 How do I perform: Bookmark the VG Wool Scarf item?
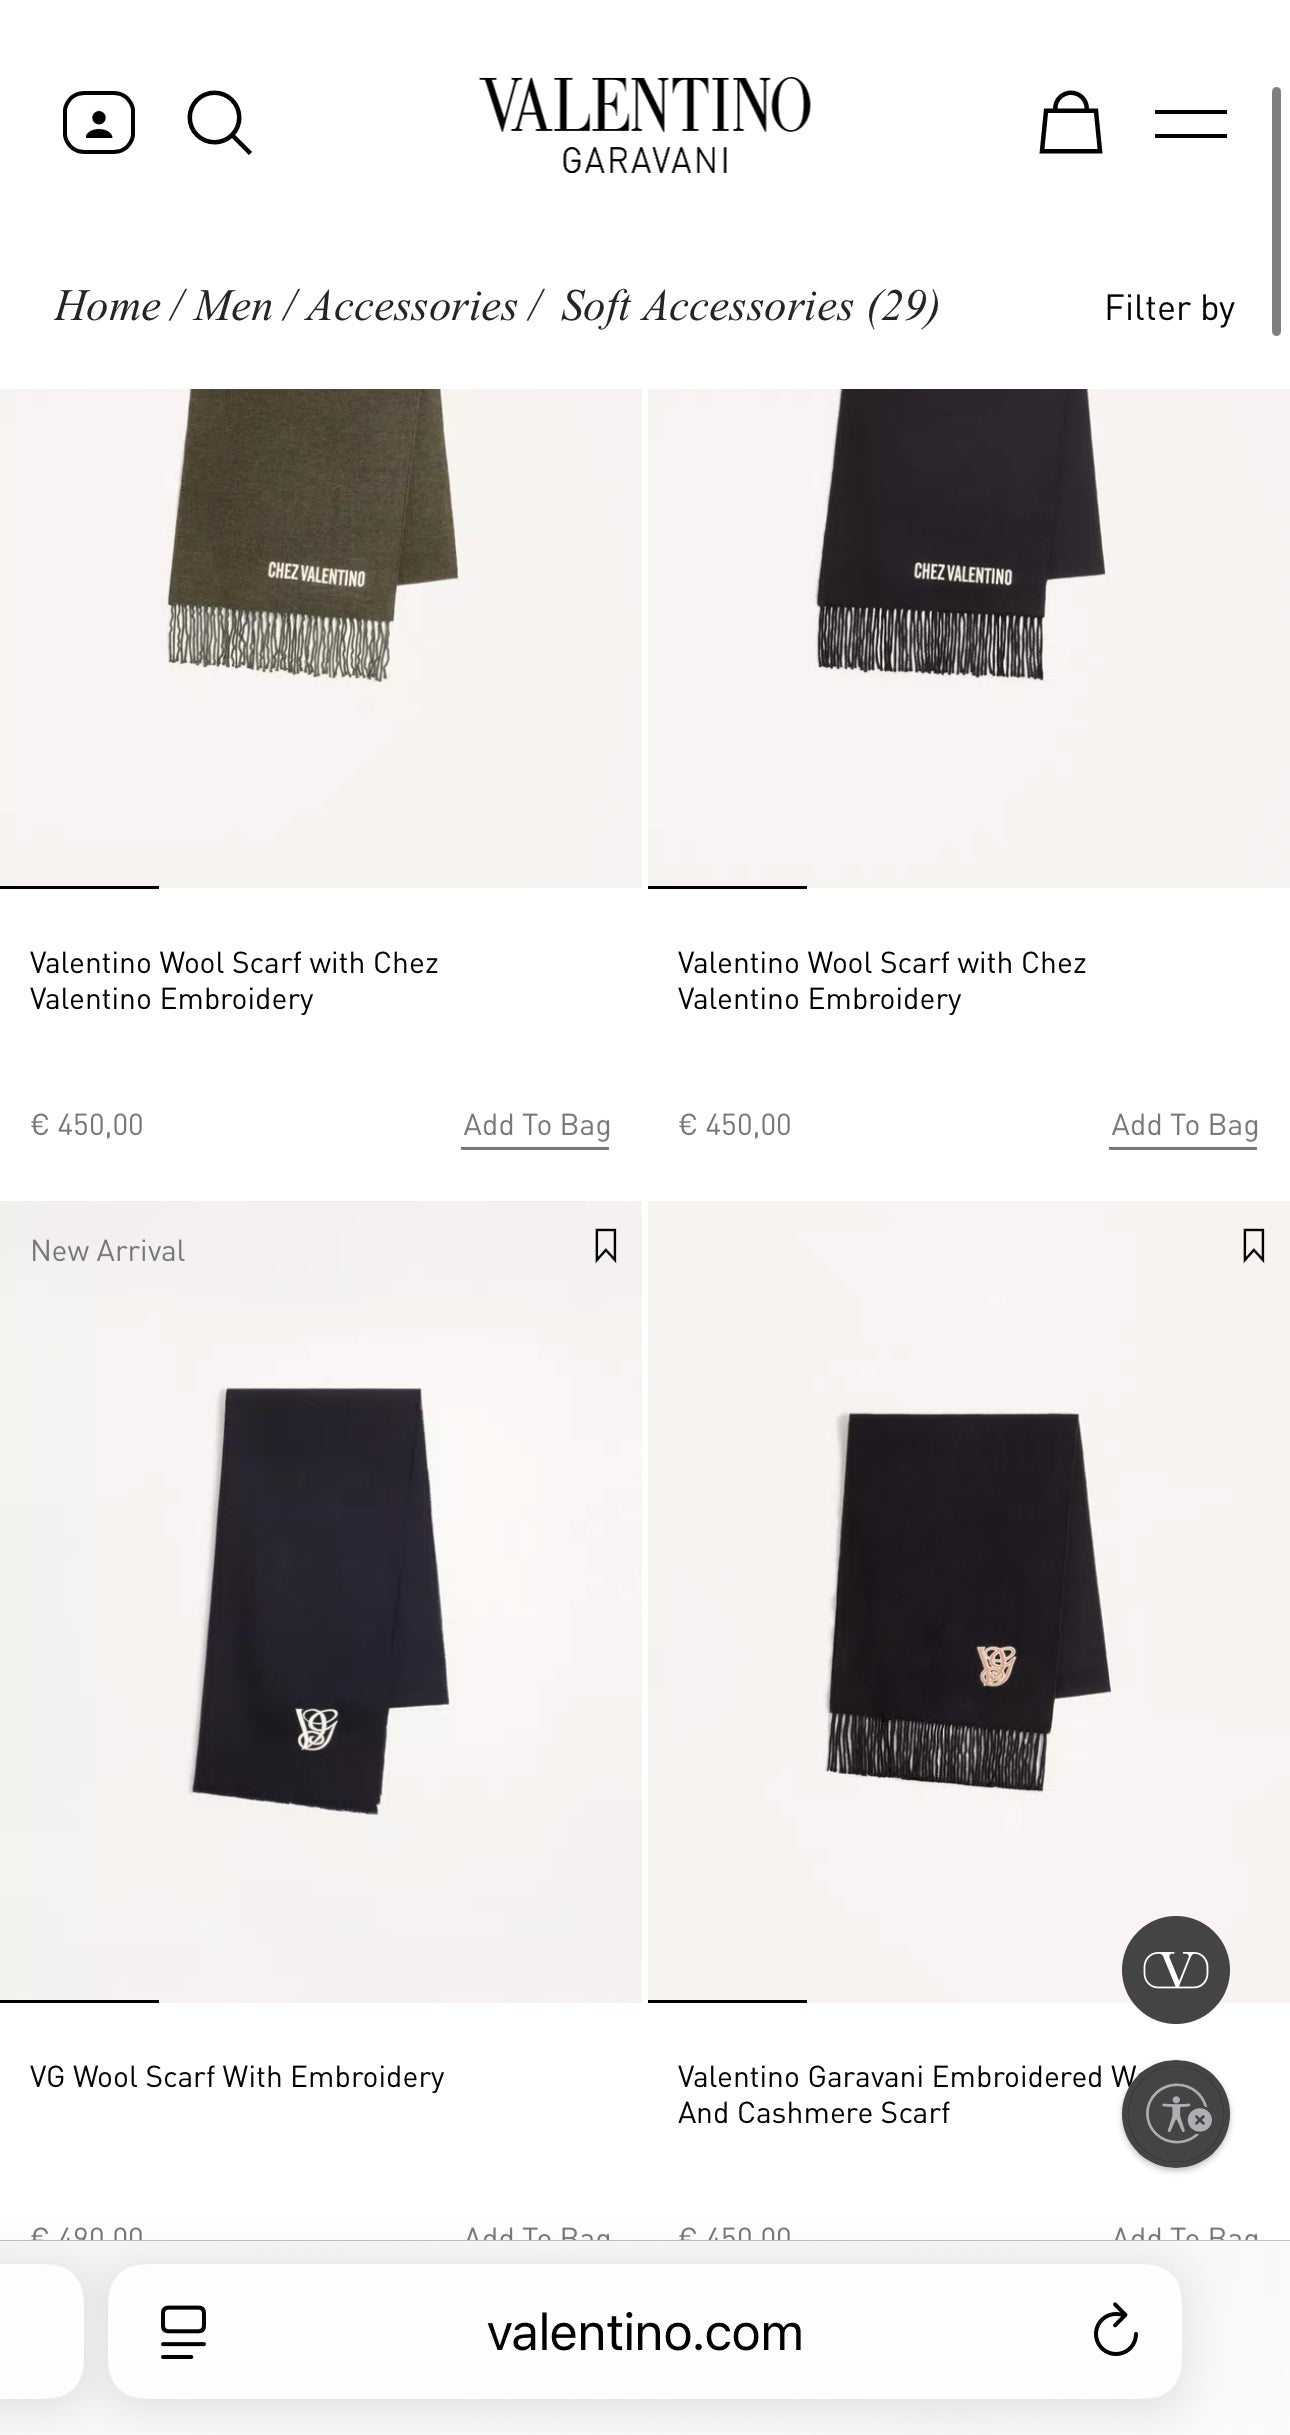(x=605, y=1246)
